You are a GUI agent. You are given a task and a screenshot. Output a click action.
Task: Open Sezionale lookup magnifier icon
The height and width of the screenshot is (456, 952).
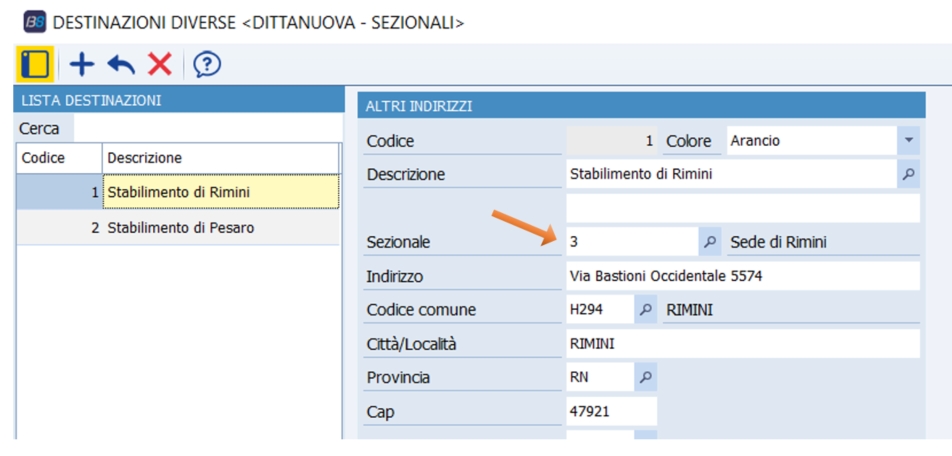tap(709, 242)
